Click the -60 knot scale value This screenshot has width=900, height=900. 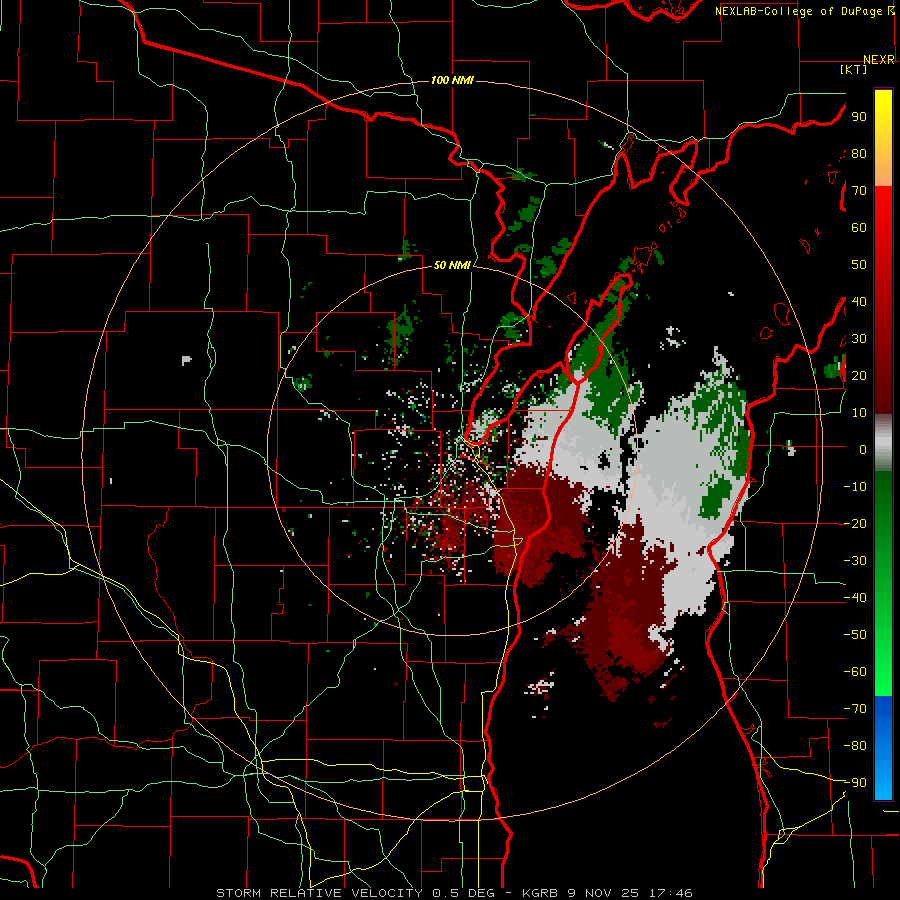point(855,672)
